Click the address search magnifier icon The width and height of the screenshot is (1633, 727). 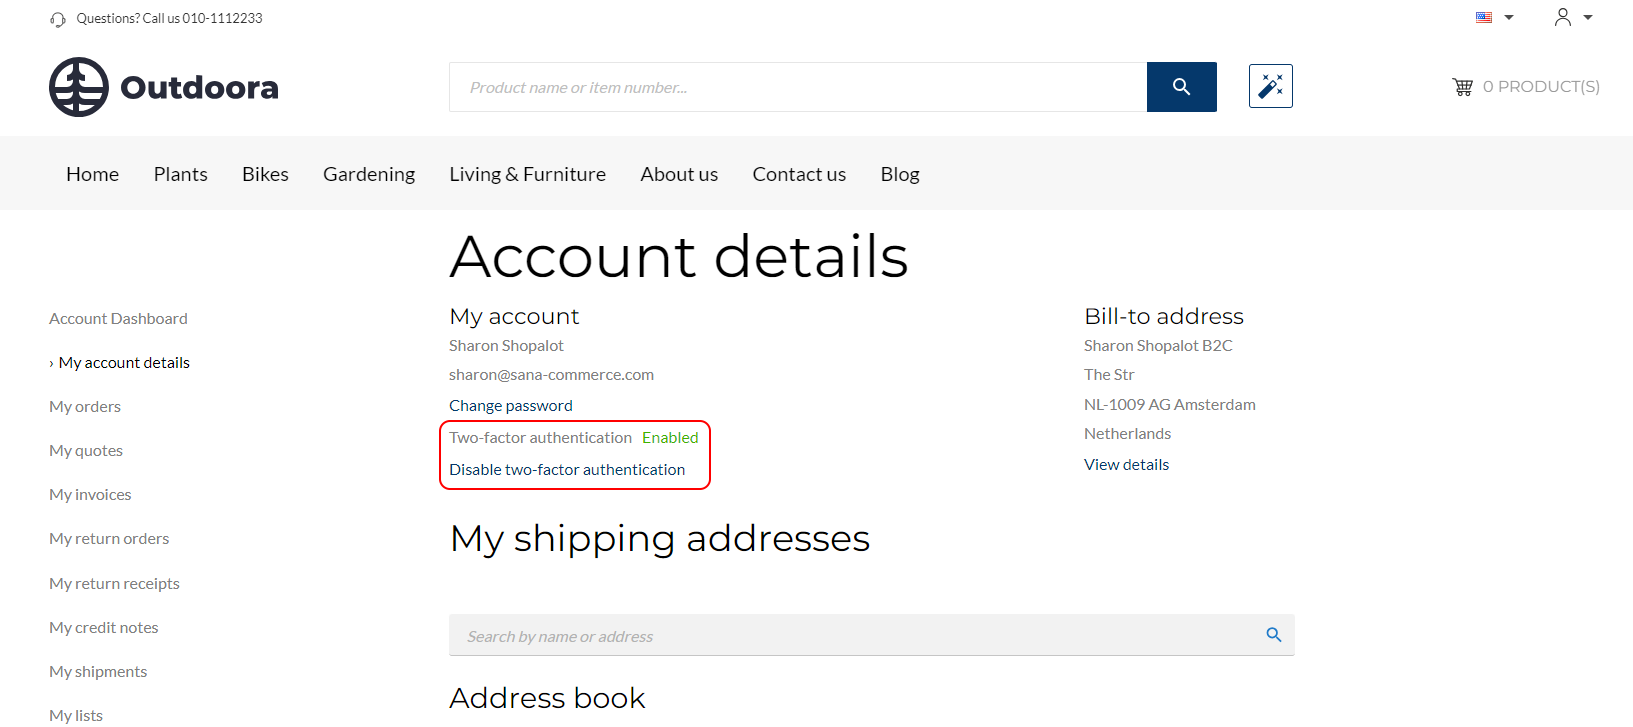click(x=1274, y=635)
